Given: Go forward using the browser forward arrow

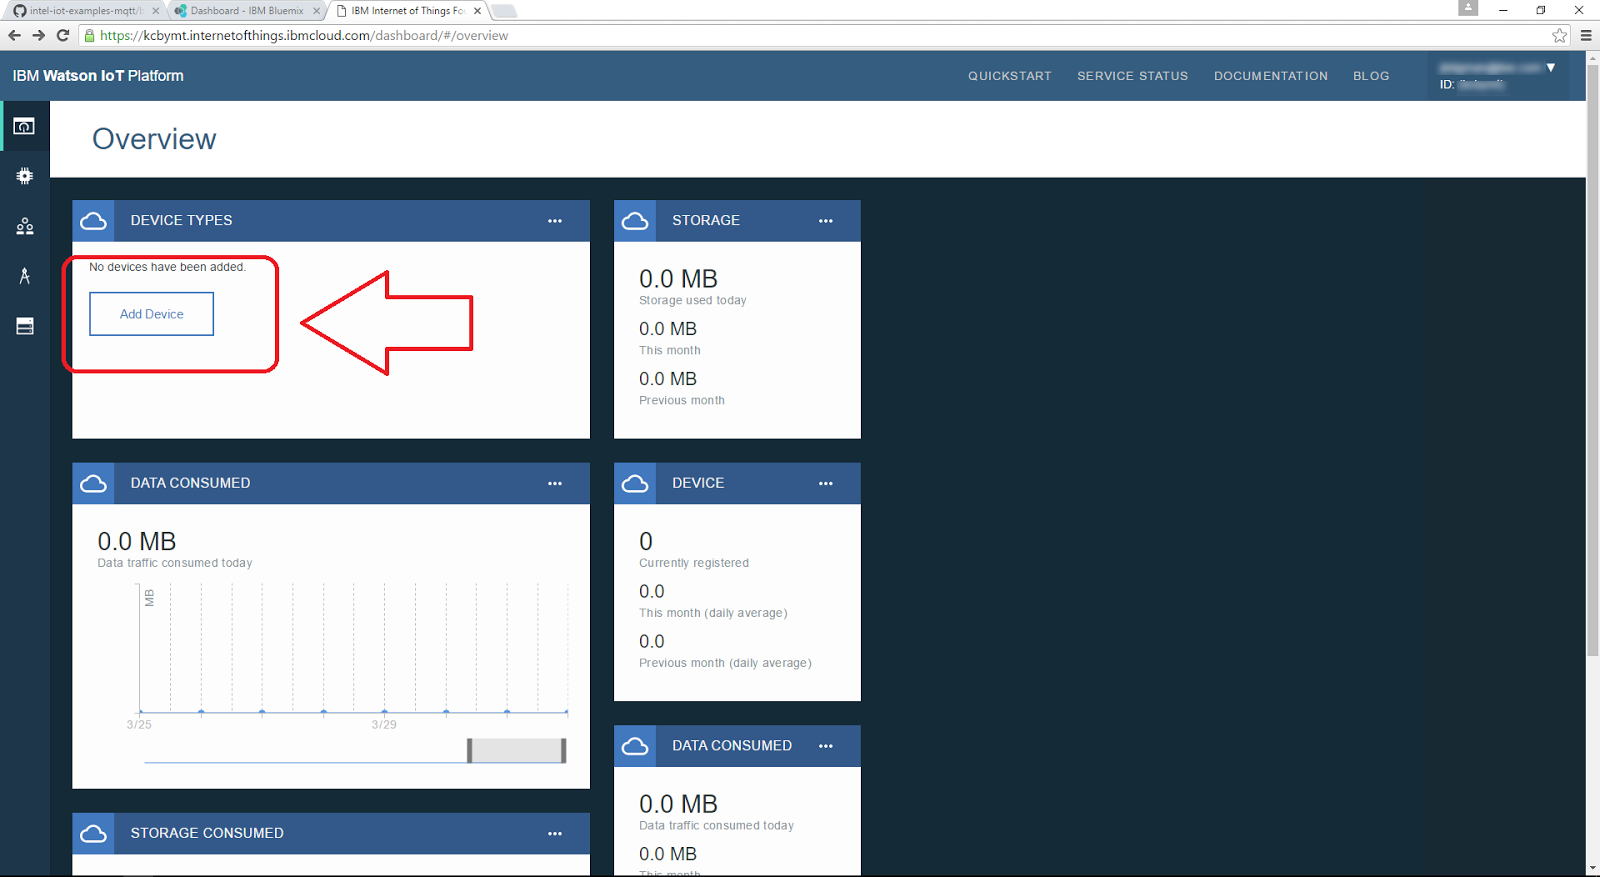Looking at the screenshot, I should 38,35.
